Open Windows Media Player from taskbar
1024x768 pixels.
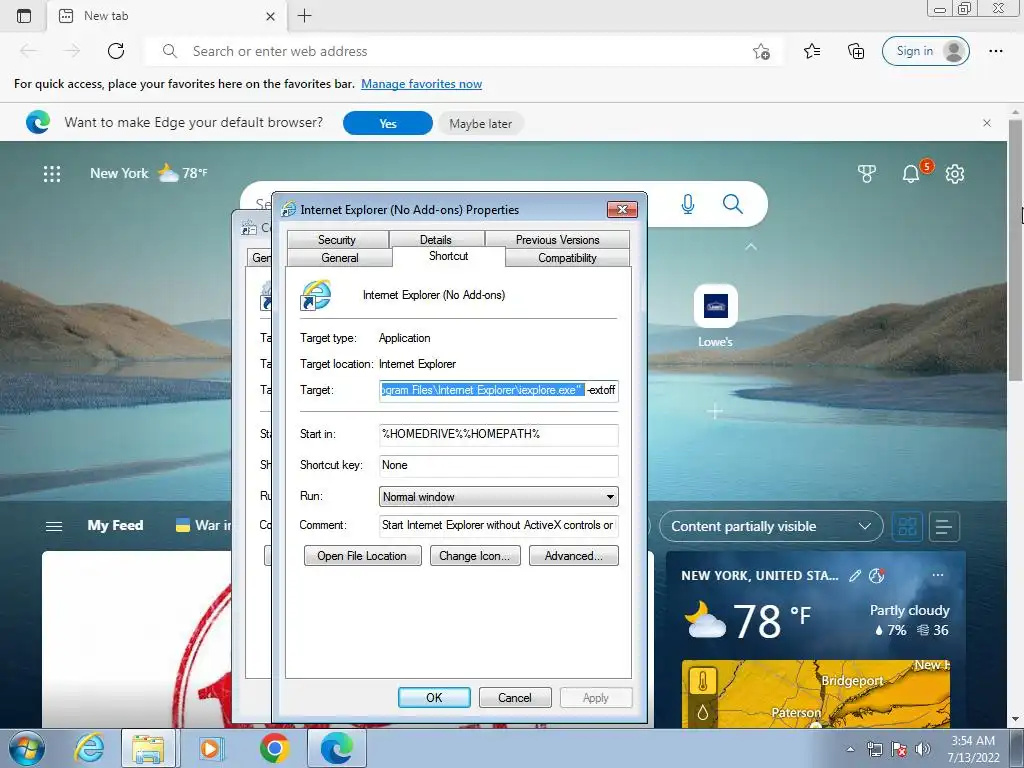[210, 748]
